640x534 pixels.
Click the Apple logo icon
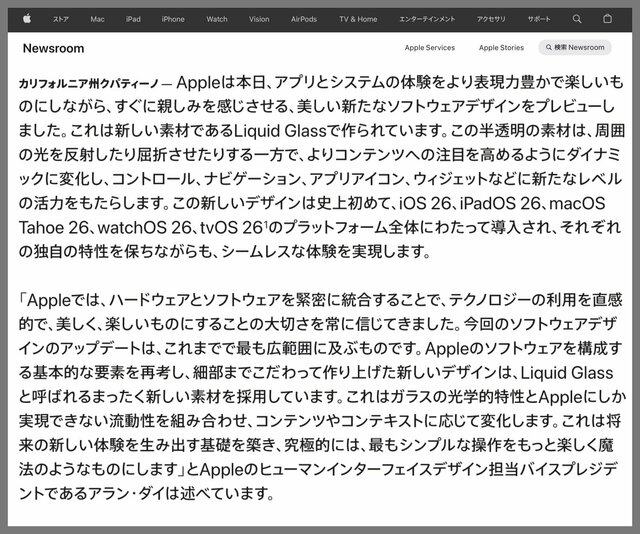[x=27, y=19]
